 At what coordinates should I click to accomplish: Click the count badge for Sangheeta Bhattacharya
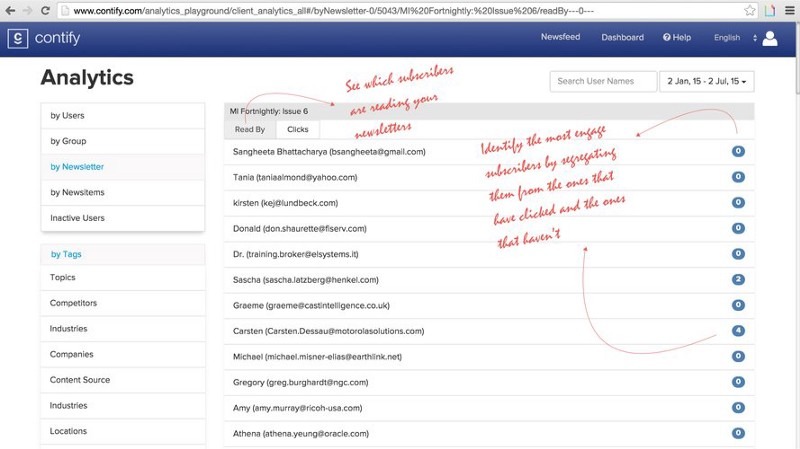click(738, 151)
